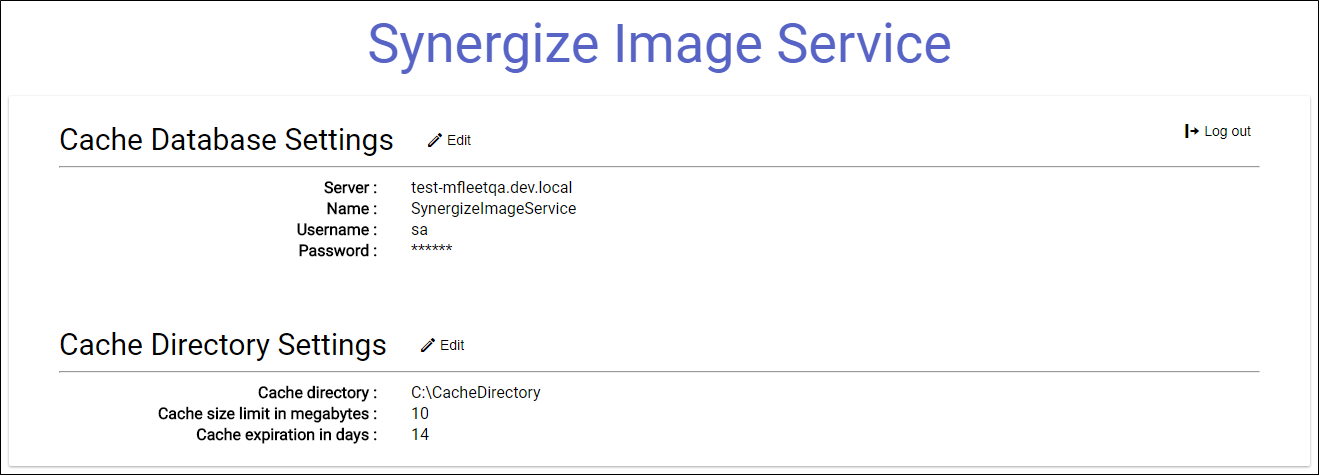Image resolution: width=1319 pixels, height=475 pixels.
Task: Click the Log out link text
Action: click(1227, 131)
